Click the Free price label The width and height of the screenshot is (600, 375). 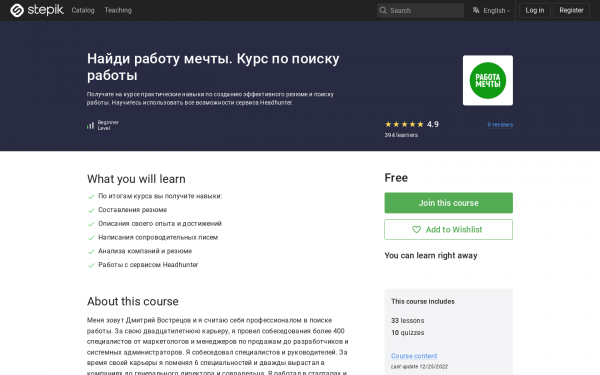point(396,178)
